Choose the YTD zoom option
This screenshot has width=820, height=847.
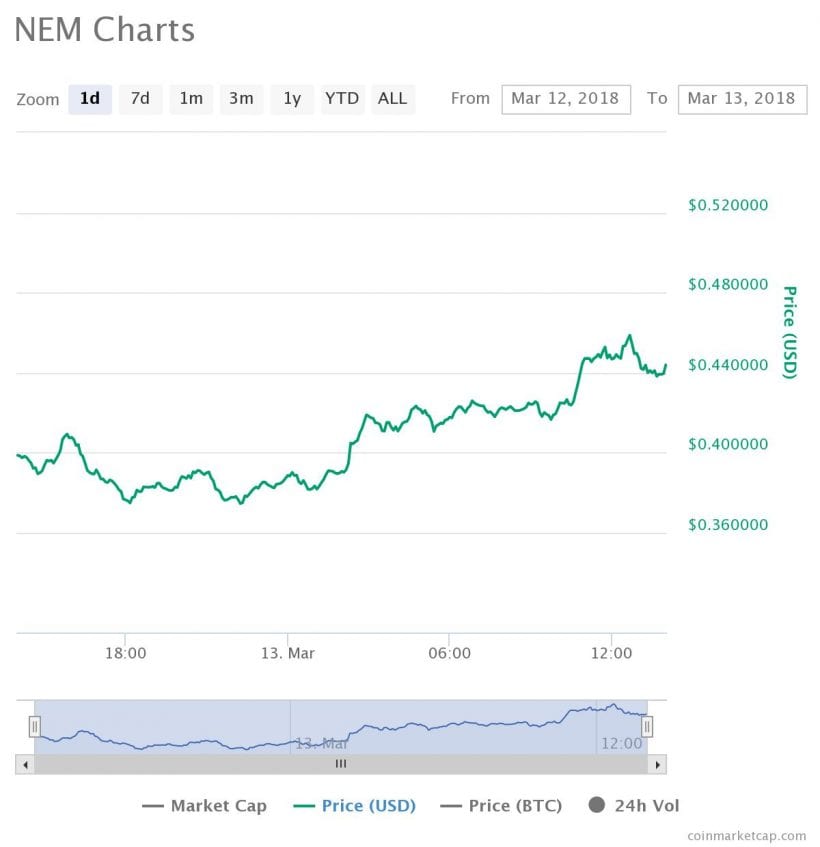(x=342, y=98)
